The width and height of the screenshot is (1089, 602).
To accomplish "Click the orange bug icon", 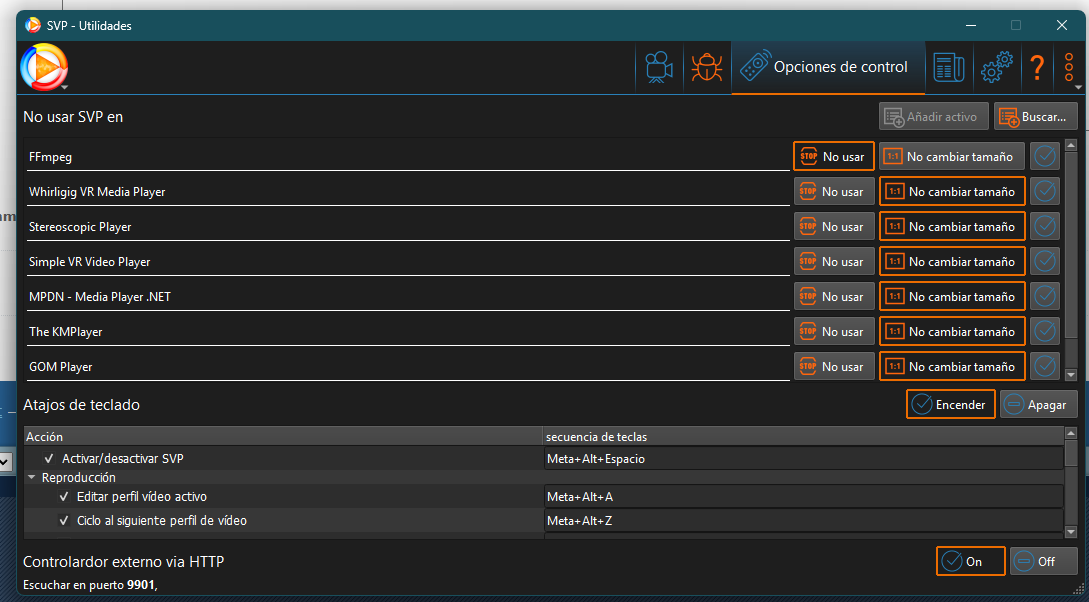I will [707, 68].
